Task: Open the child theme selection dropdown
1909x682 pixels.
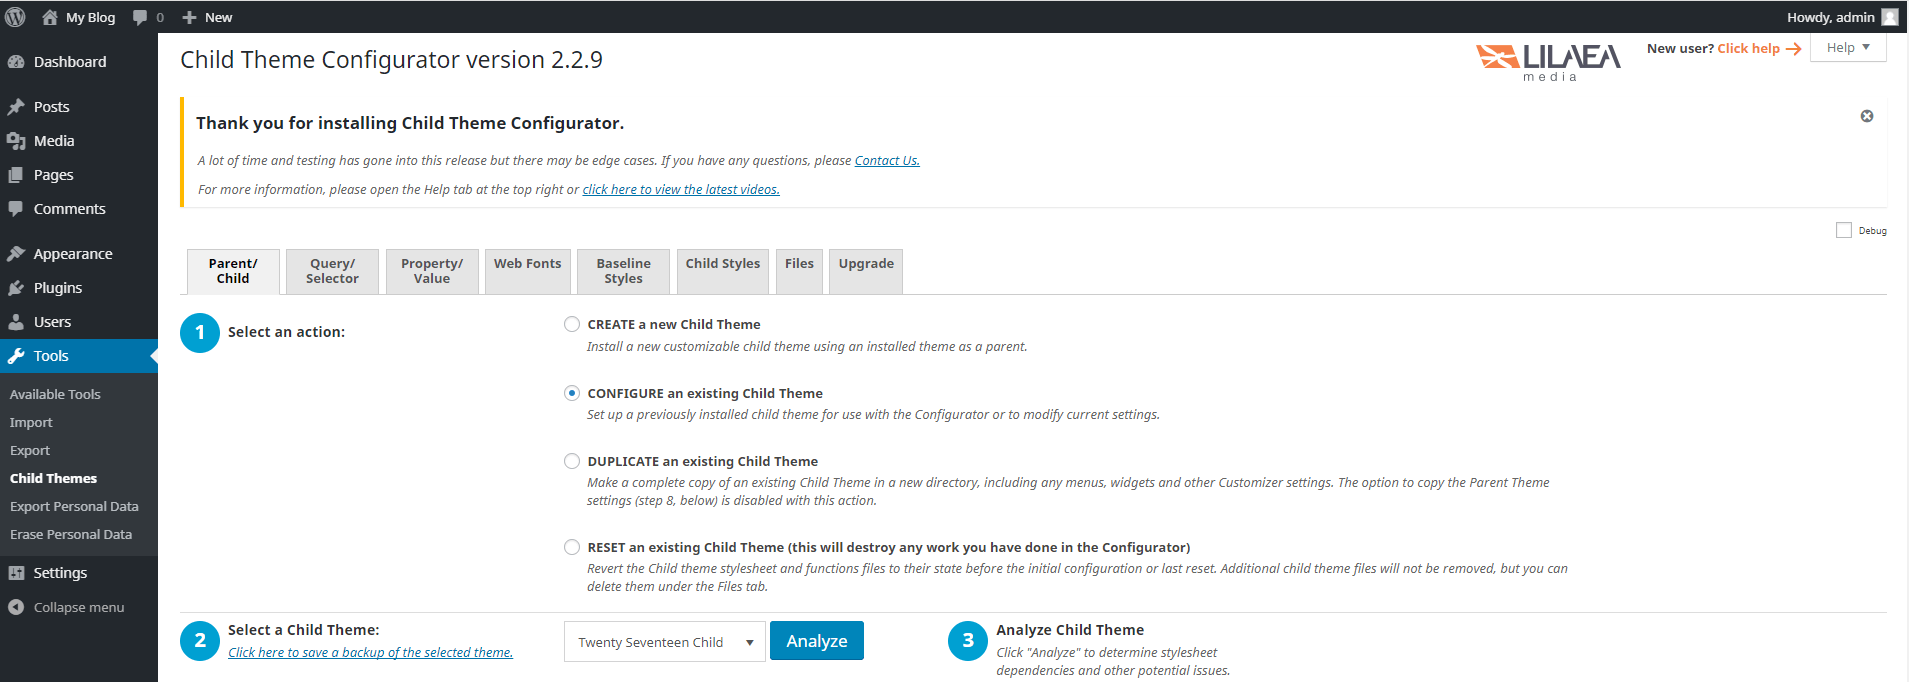Action: tap(664, 642)
